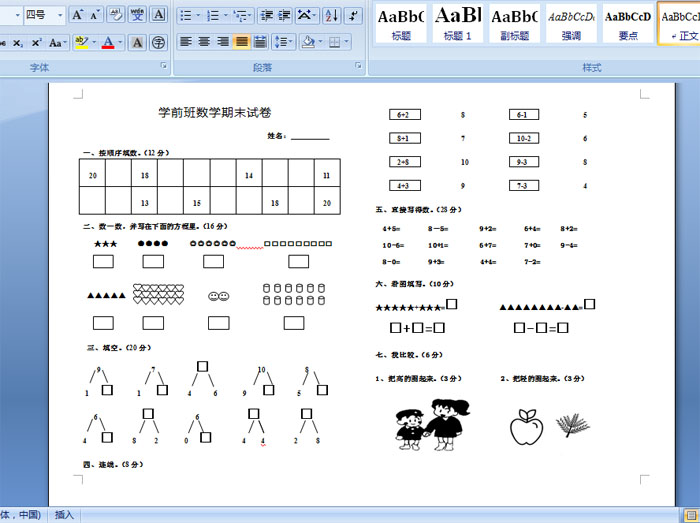The height and width of the screenshot is (523, 700).
Task: Click the answer box under the three stars
Action: tap(103, 262)
